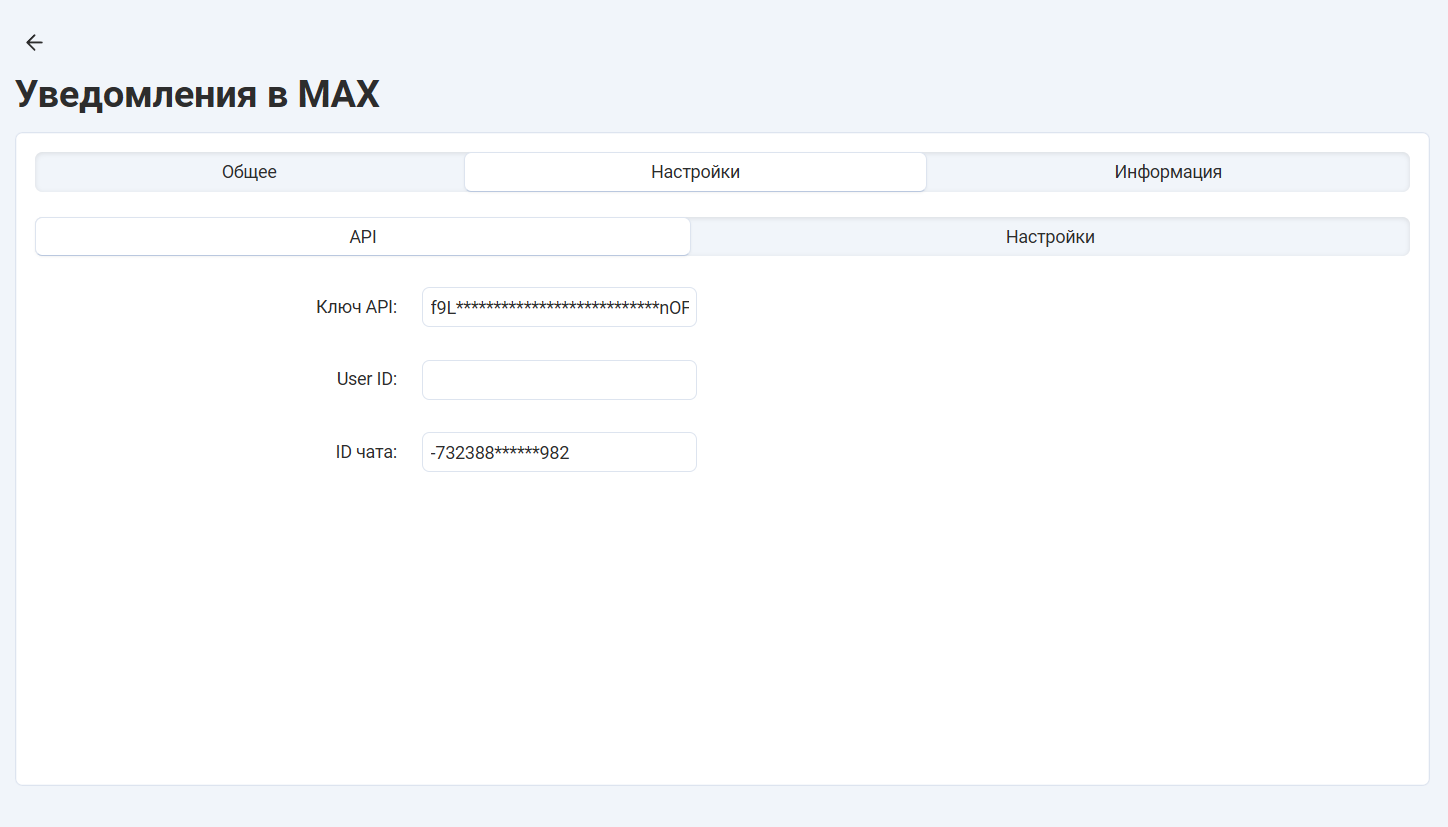The height and width of the screenshot is (827, 1448).
Task: Place cursor in masked key ending nOF
Action: (674, 307)
